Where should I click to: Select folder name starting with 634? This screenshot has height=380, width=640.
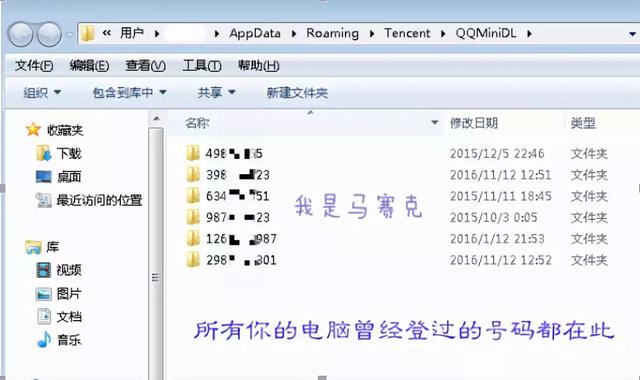[238, 196]
